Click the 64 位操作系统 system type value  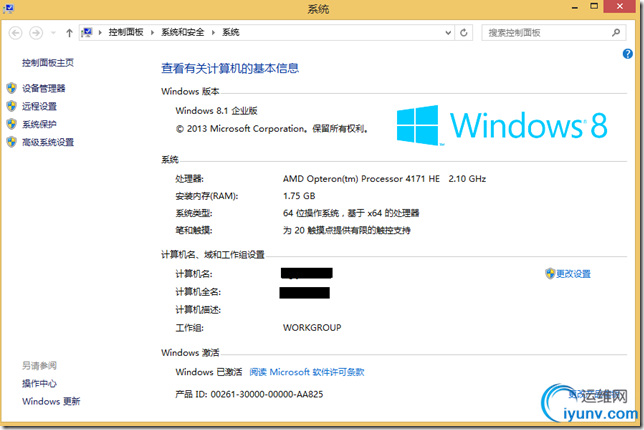coord(351,213)
